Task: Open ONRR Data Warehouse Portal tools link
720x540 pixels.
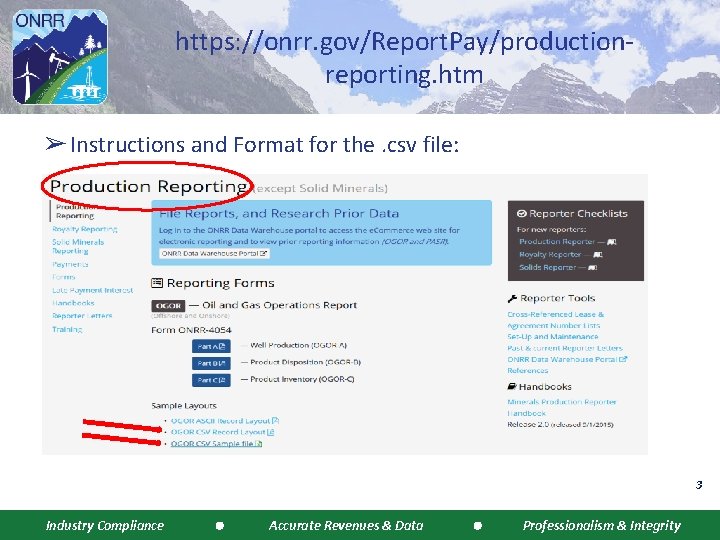Action: pyautogui.click(x=567, y=359)
